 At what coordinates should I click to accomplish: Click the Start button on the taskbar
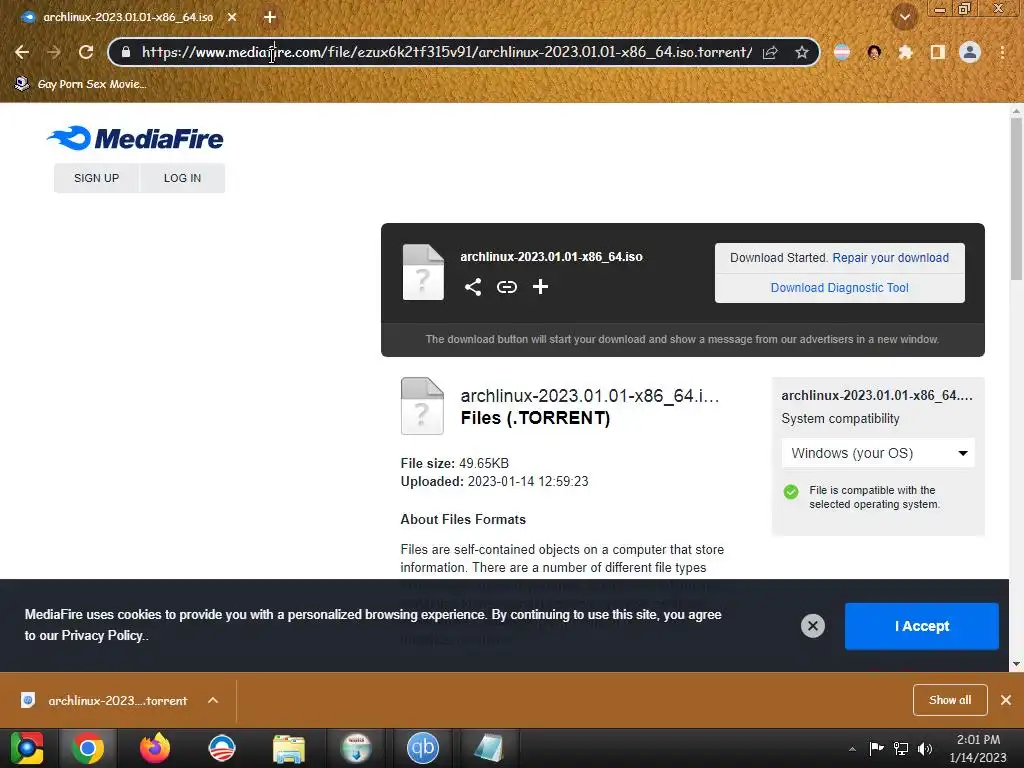26,748
